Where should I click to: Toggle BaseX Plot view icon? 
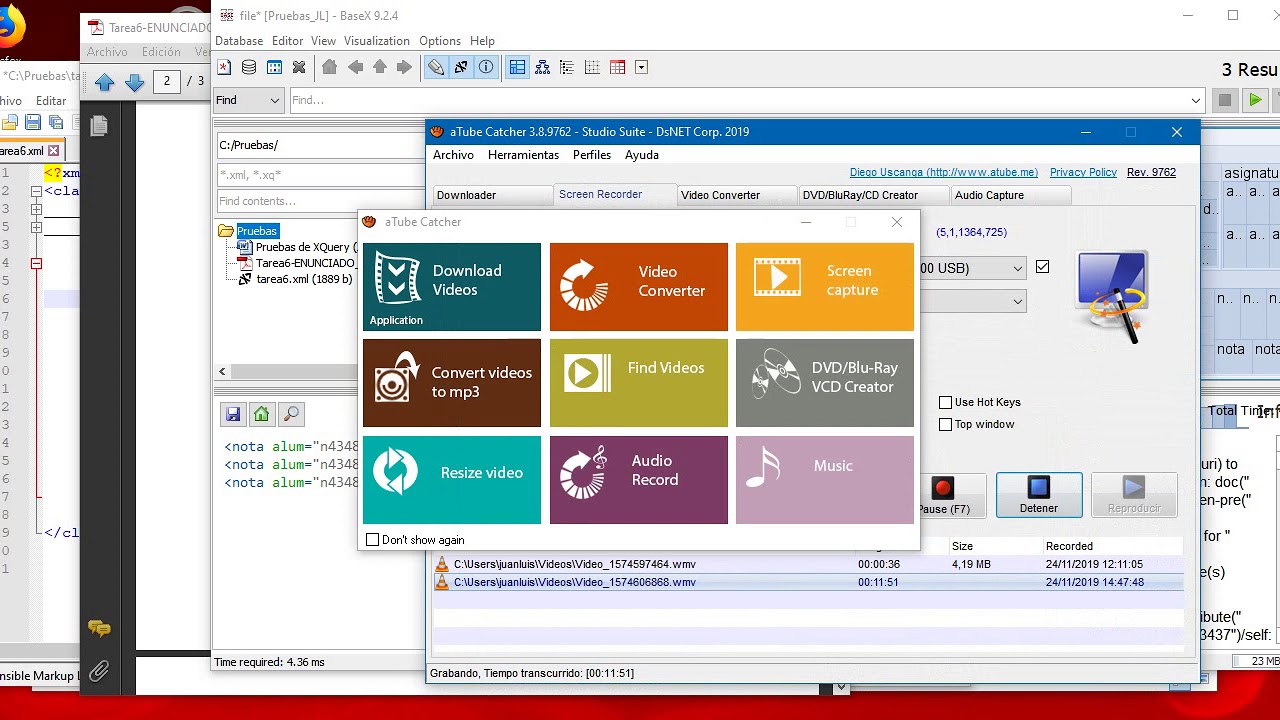tap(592, 67)
